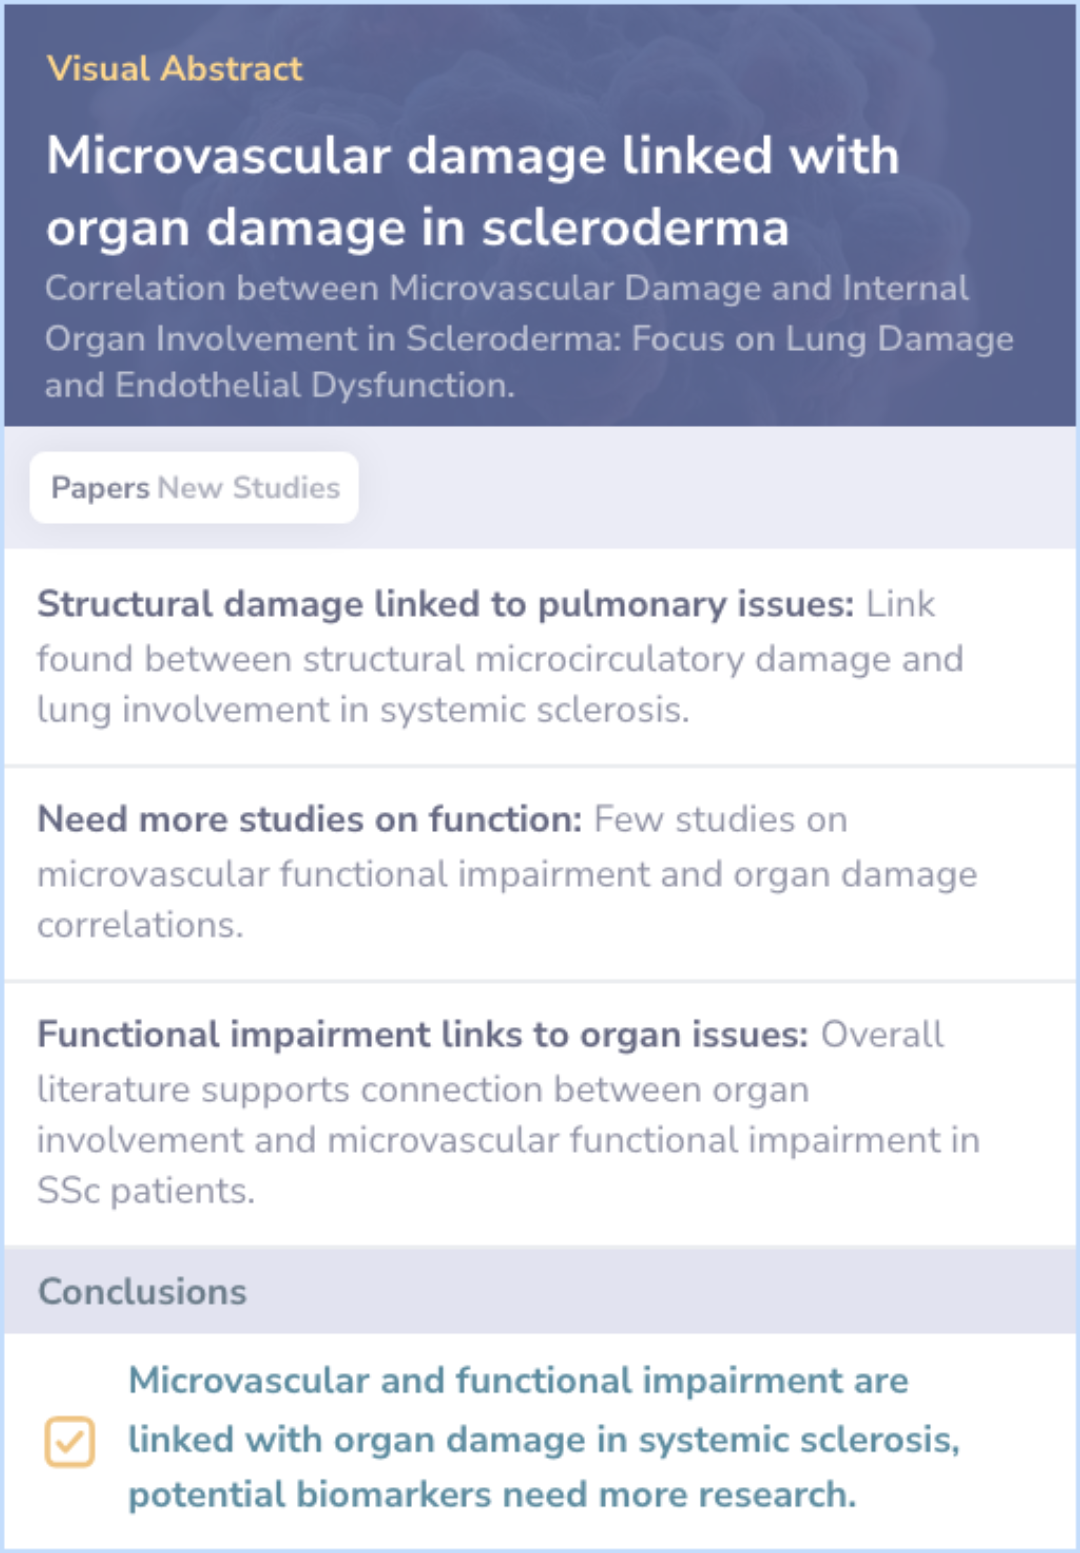1080x1553 pixels.
Task: Click "microvascular functional impairment and organ damage" text
Action: pos(507,874)
